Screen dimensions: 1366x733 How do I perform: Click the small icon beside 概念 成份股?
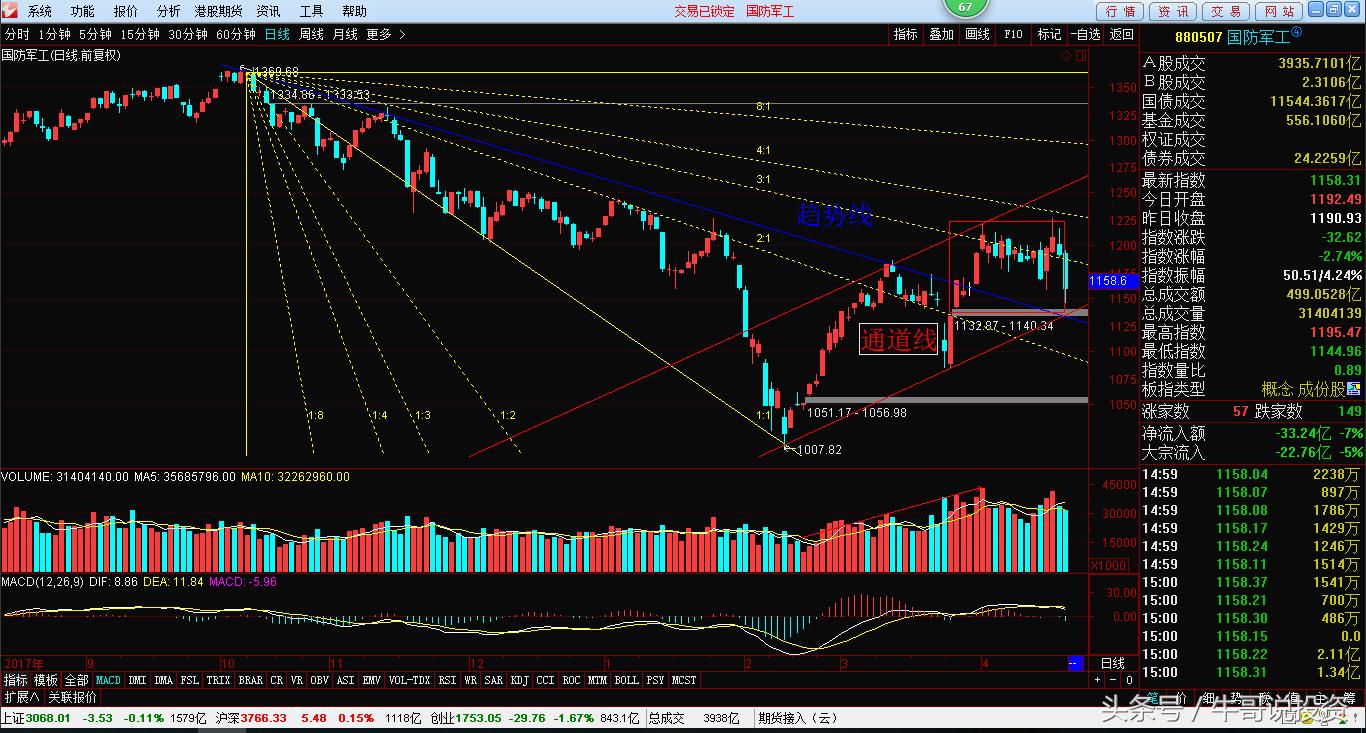[x=1354, y=389]
